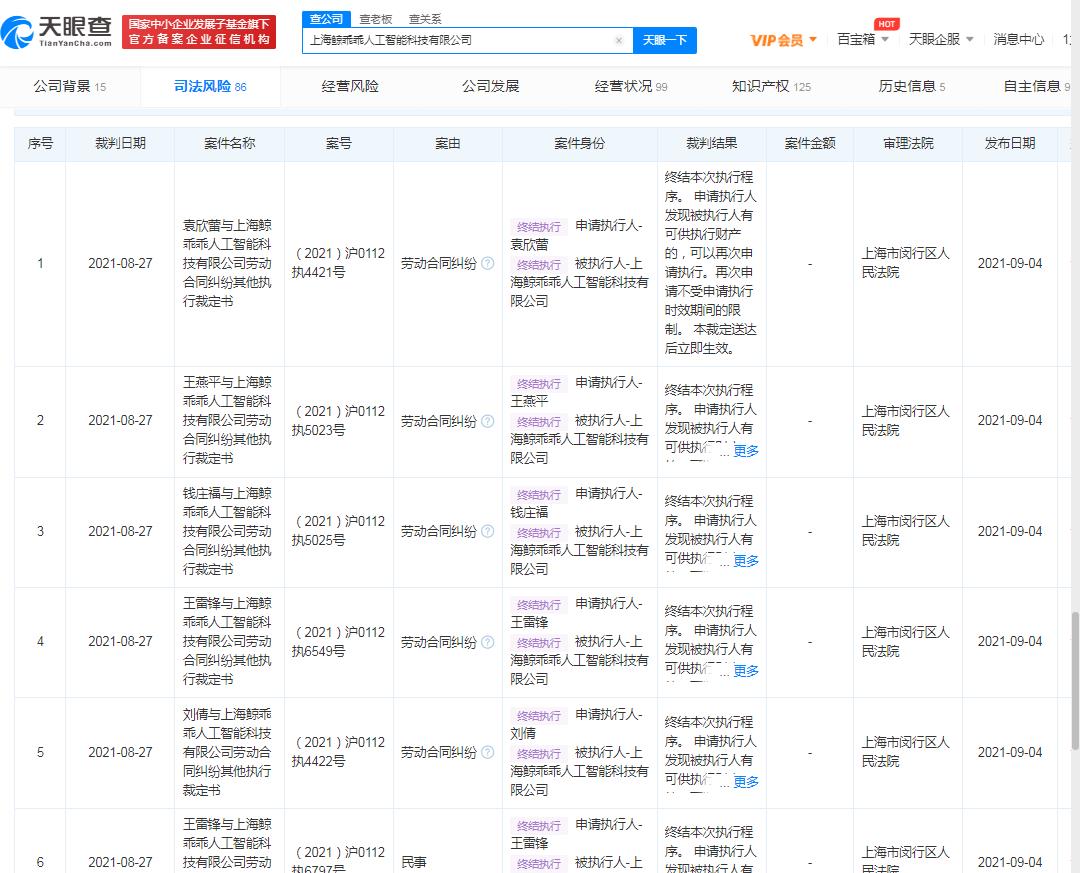Click help icon beside 劳动合同纠纷 in row 4
Image resolution: width=1080 pixels, height=873 pixels.
coord(487,642)
